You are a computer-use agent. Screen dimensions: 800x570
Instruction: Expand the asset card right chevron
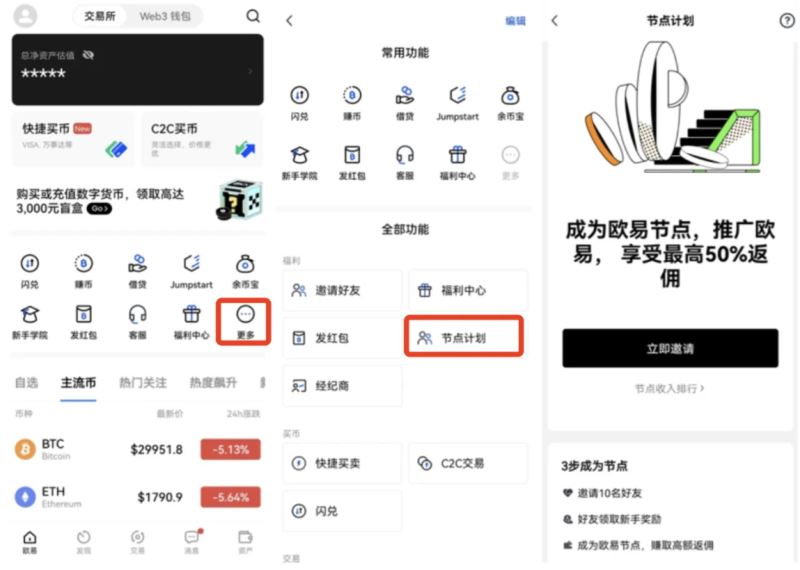(x=250, y=71)
